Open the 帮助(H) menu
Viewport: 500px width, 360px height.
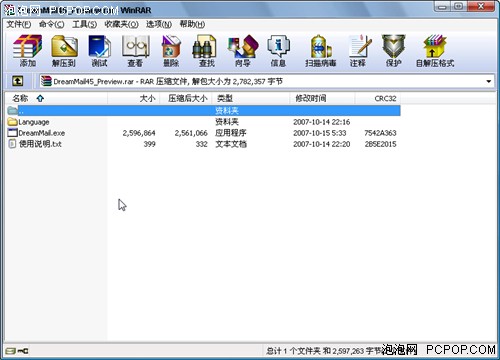click(192, 24)
